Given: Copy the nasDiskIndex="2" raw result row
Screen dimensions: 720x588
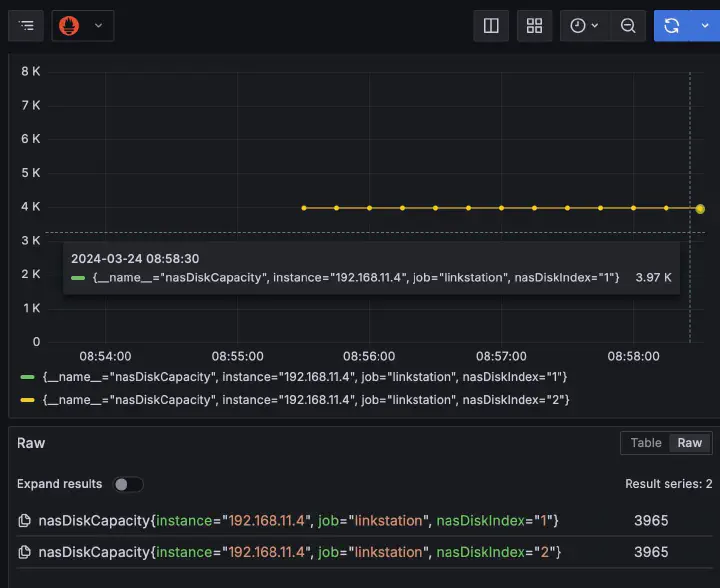Looking at the screenshot, I should tap(24, 552).
